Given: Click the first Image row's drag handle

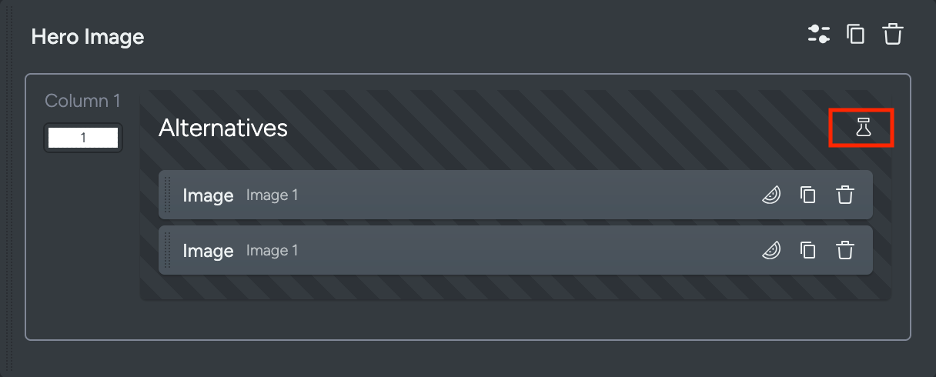Looking at the screenshot, I should tap(168, 195).
